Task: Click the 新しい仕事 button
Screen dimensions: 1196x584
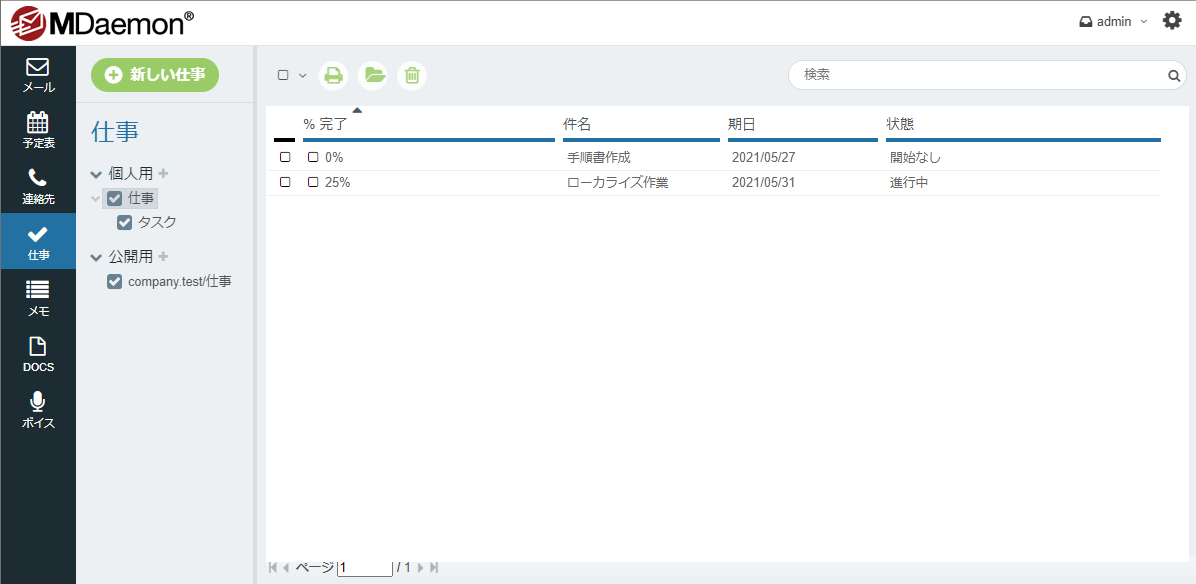Action: (x=155, y=75)
